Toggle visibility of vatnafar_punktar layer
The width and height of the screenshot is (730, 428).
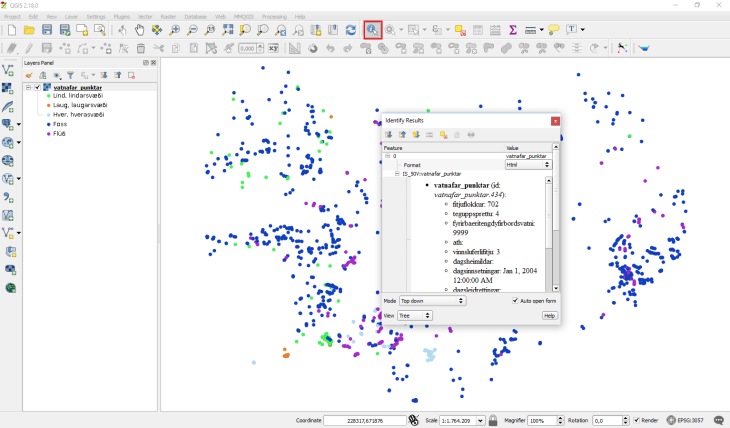coord(38,87)
